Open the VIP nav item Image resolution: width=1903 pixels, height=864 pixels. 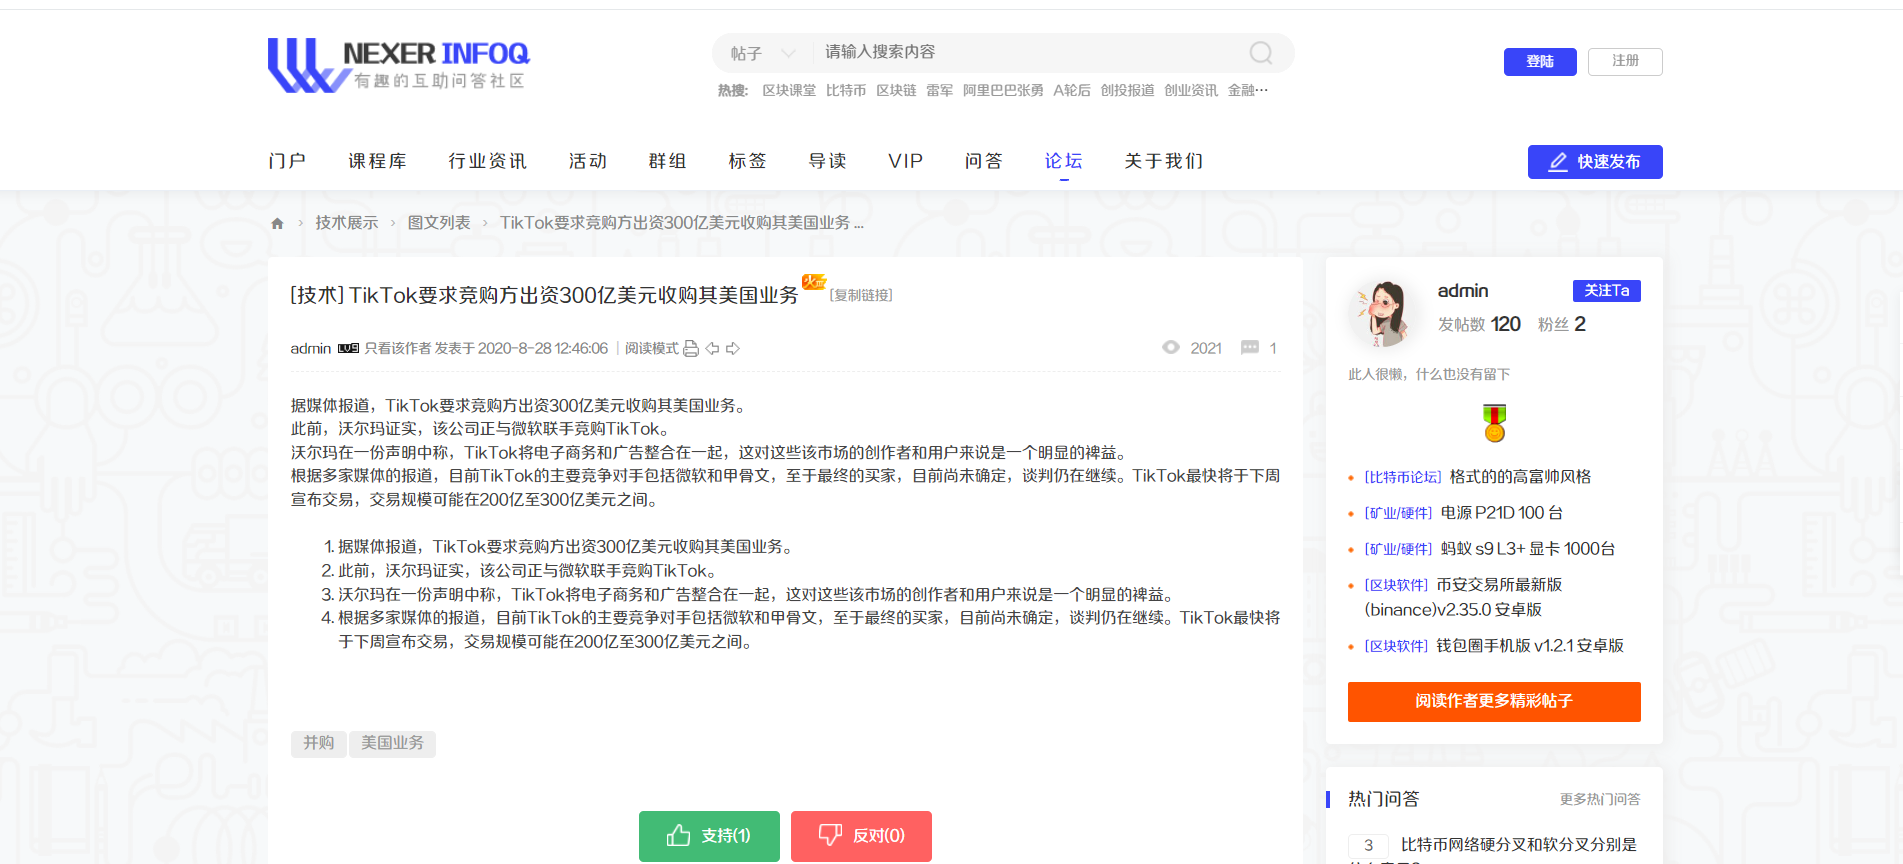coord(906,161)
